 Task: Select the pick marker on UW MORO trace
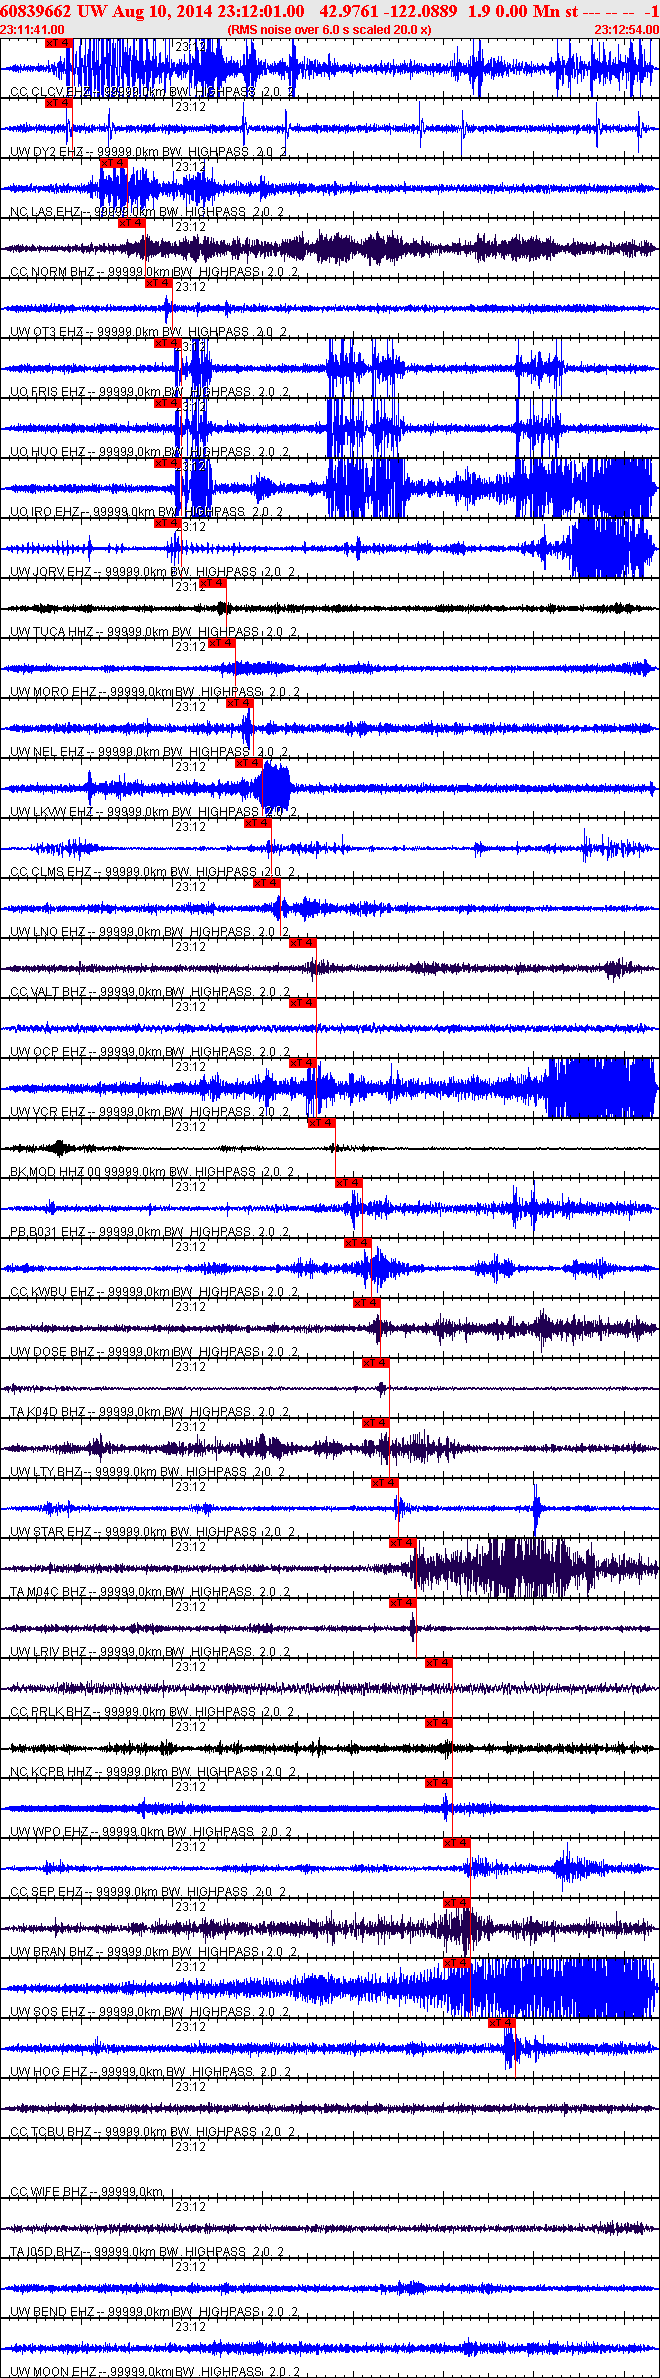pos(221,643)
